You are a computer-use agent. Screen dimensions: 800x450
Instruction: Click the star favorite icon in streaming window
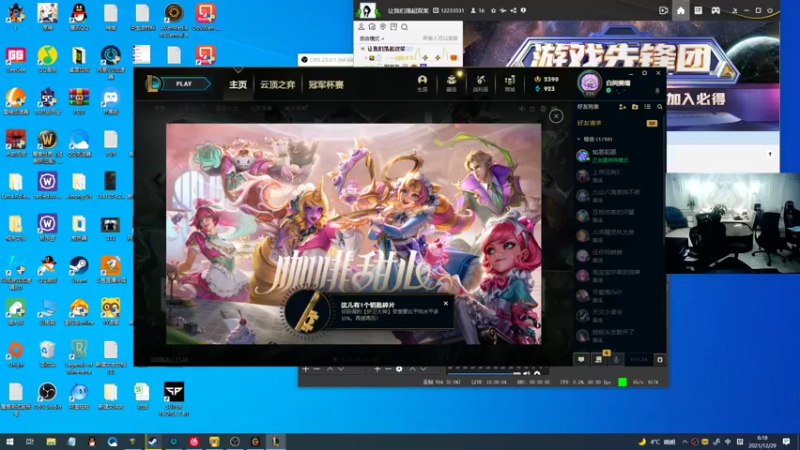pyautogui.click(x=493, y=10)
